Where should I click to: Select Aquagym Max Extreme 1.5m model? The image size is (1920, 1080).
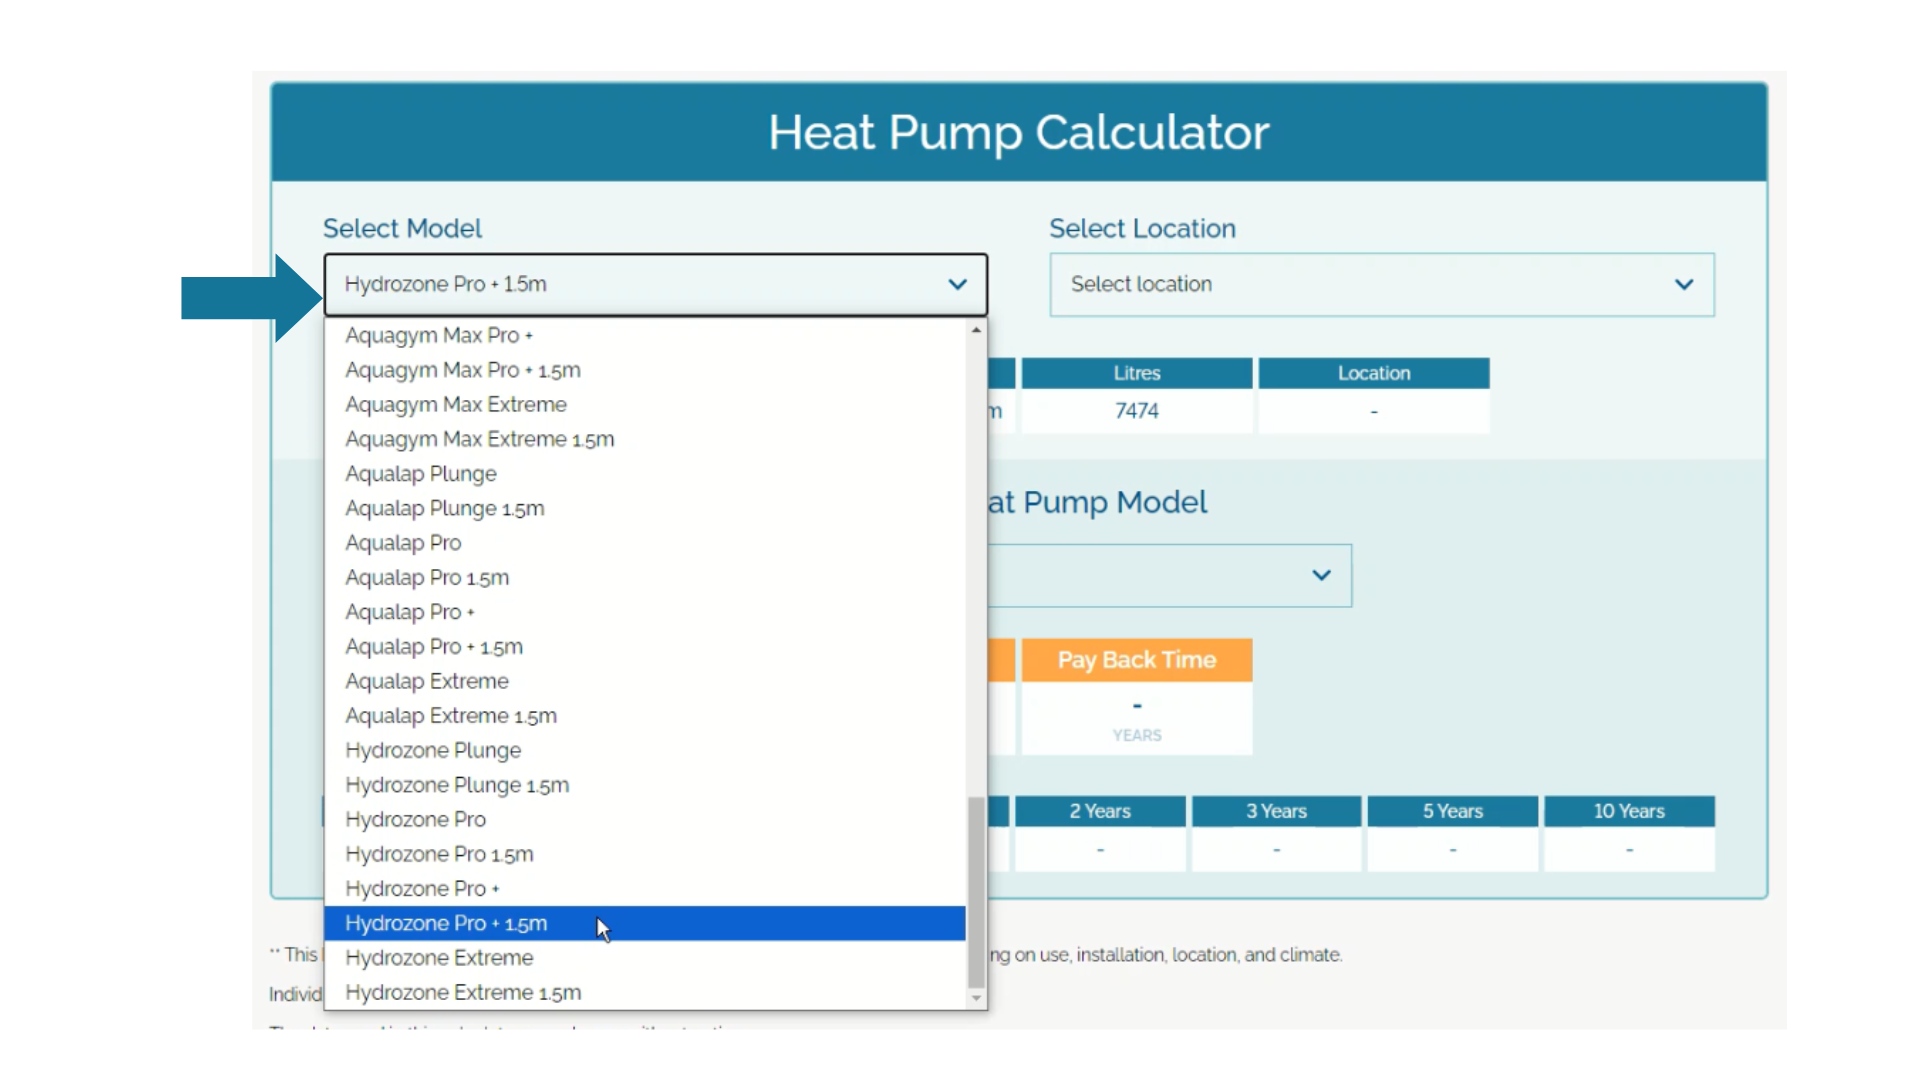[479, 438]
